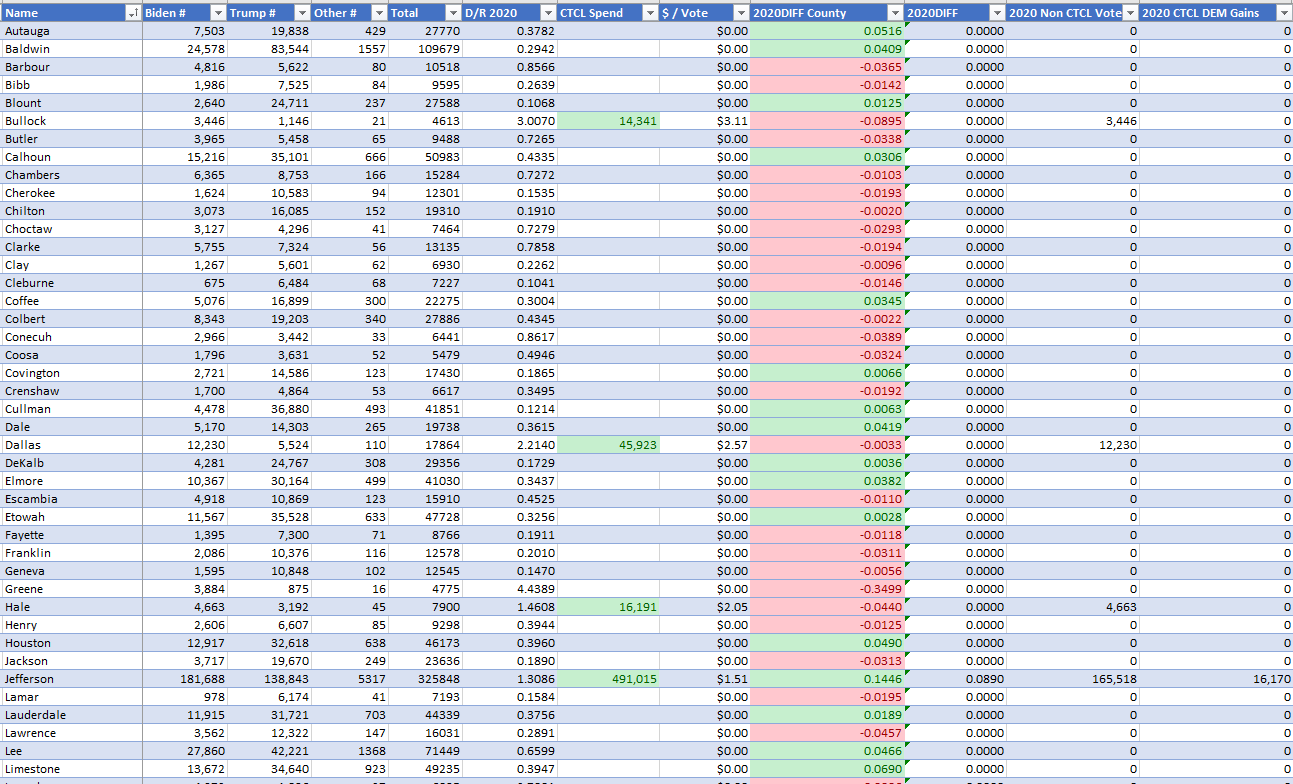This screenshot has height=784, width=1293.
Task: Select the Escambia county name cell
Action: [71, 499]
